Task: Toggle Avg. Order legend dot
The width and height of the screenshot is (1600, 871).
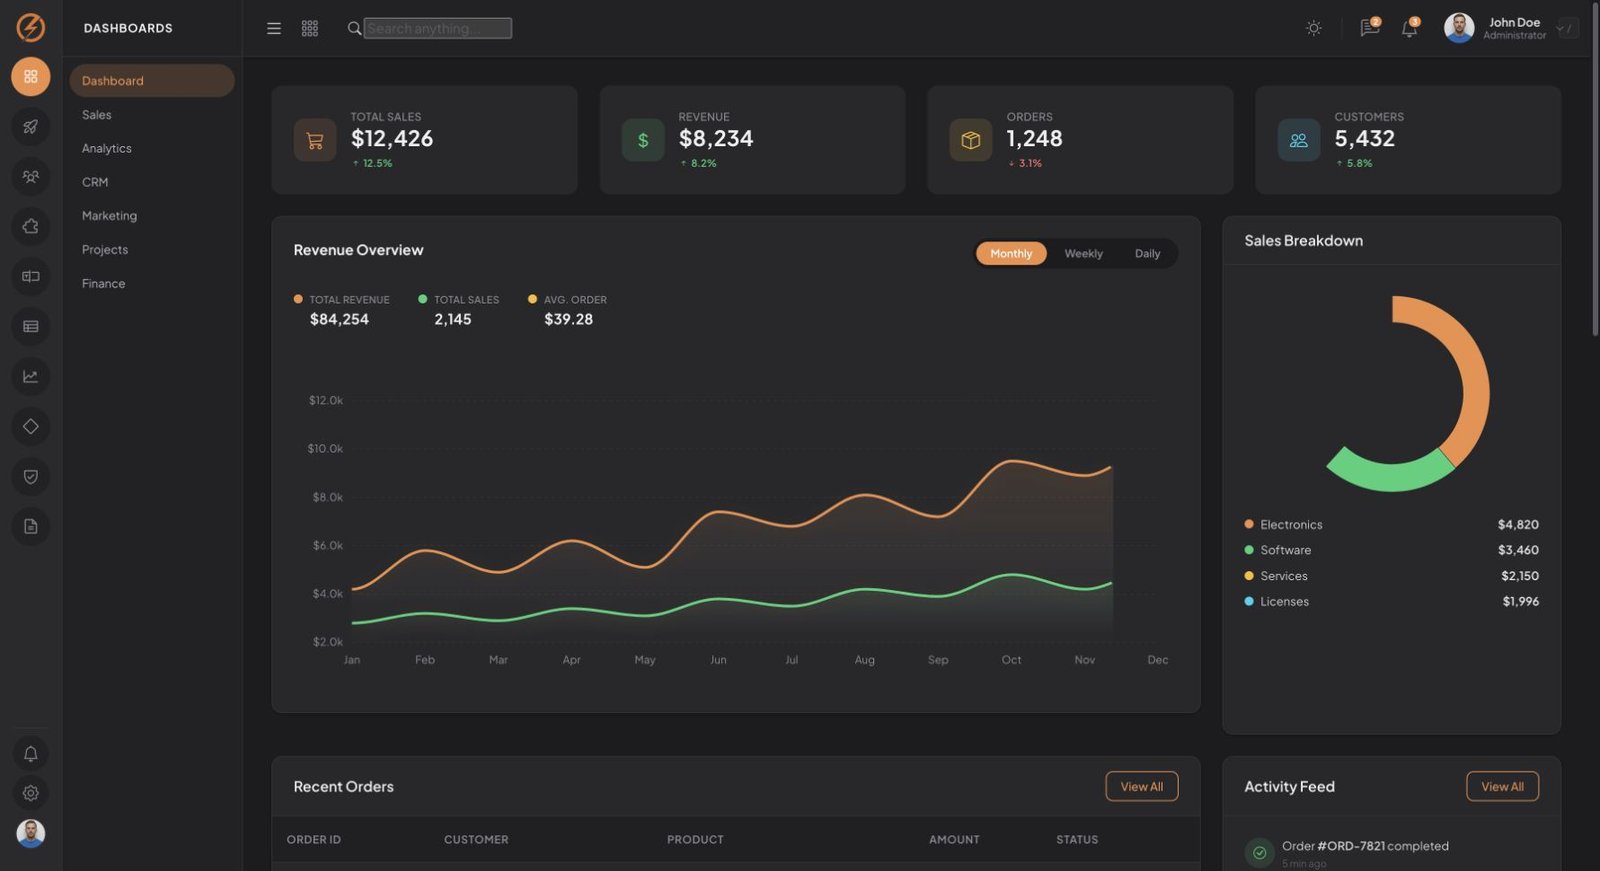Action: [x=532, y=299]
